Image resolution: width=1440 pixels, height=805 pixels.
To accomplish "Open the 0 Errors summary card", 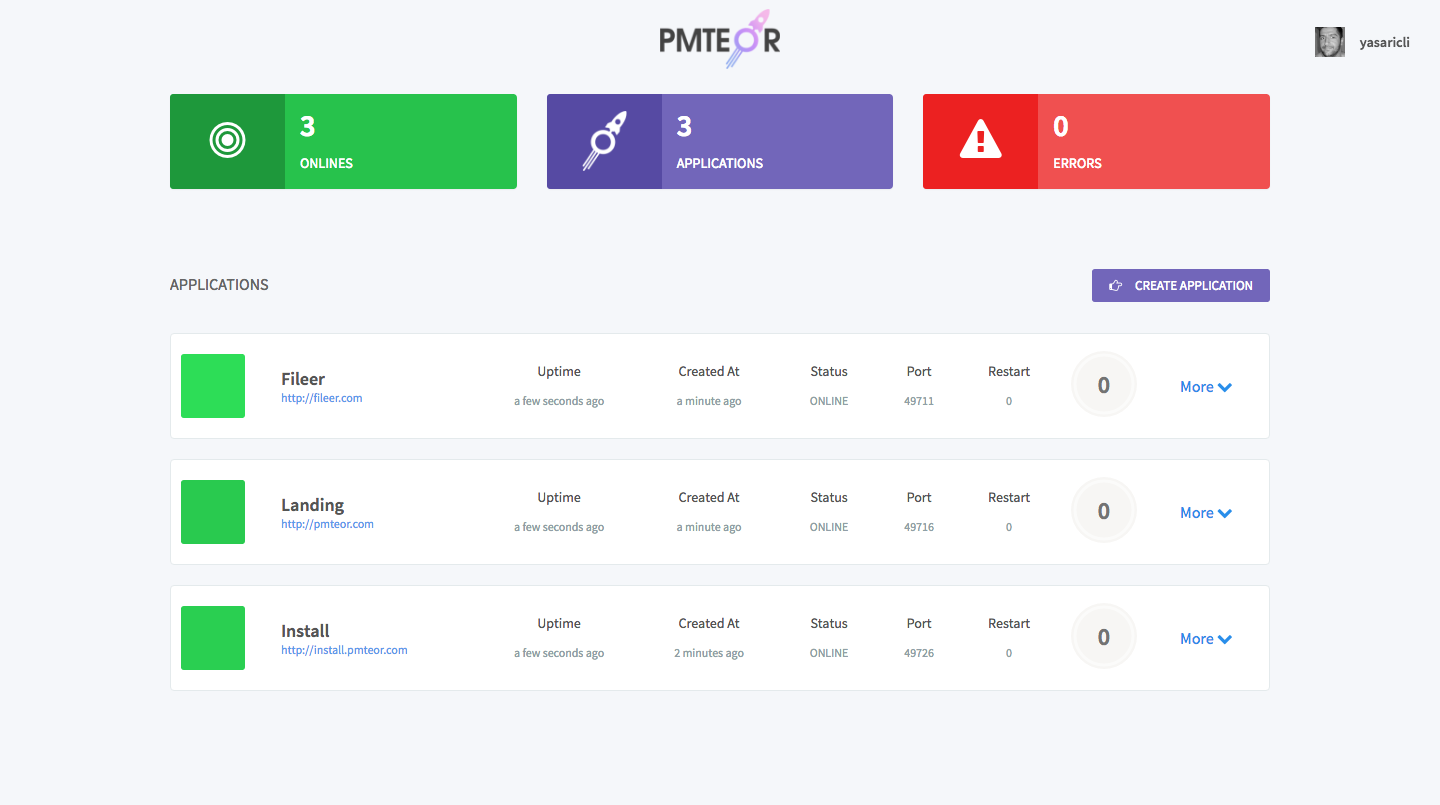I will click(1096, 141).
